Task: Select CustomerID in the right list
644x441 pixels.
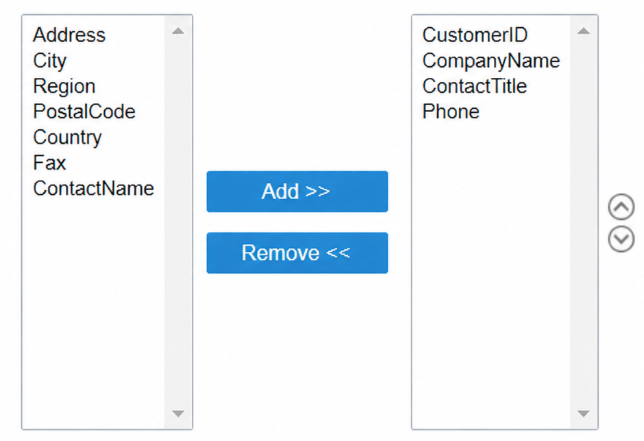Action: 475,35
